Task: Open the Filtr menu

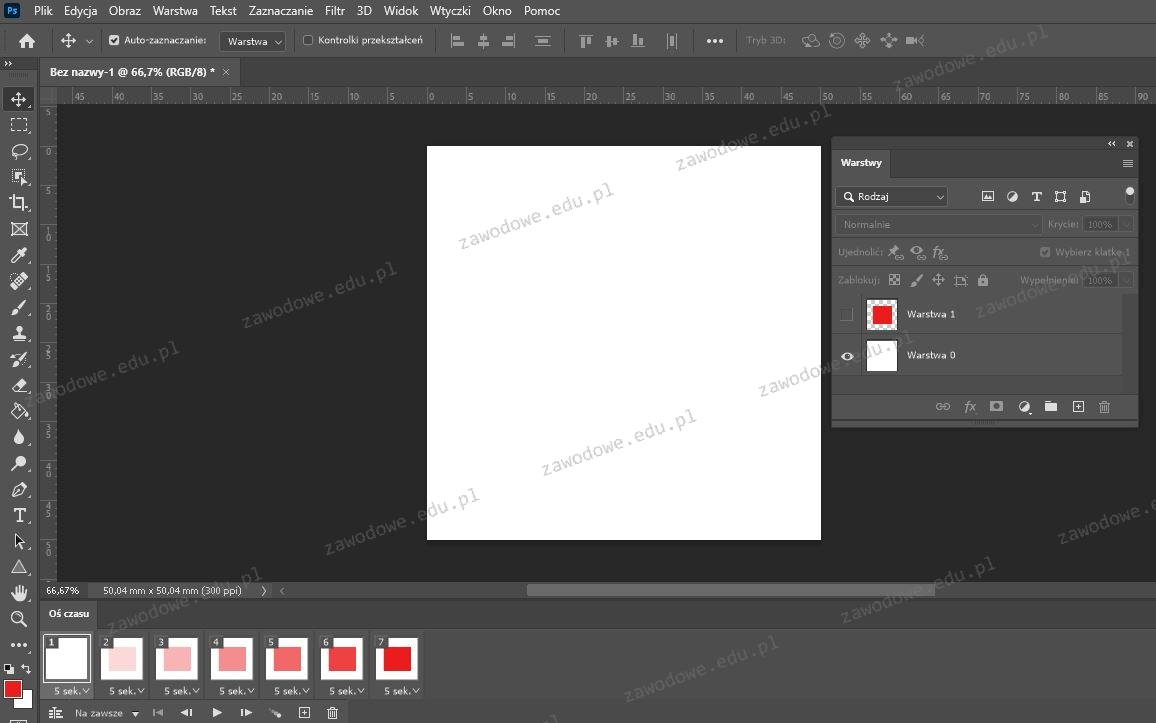Action: 335,11
